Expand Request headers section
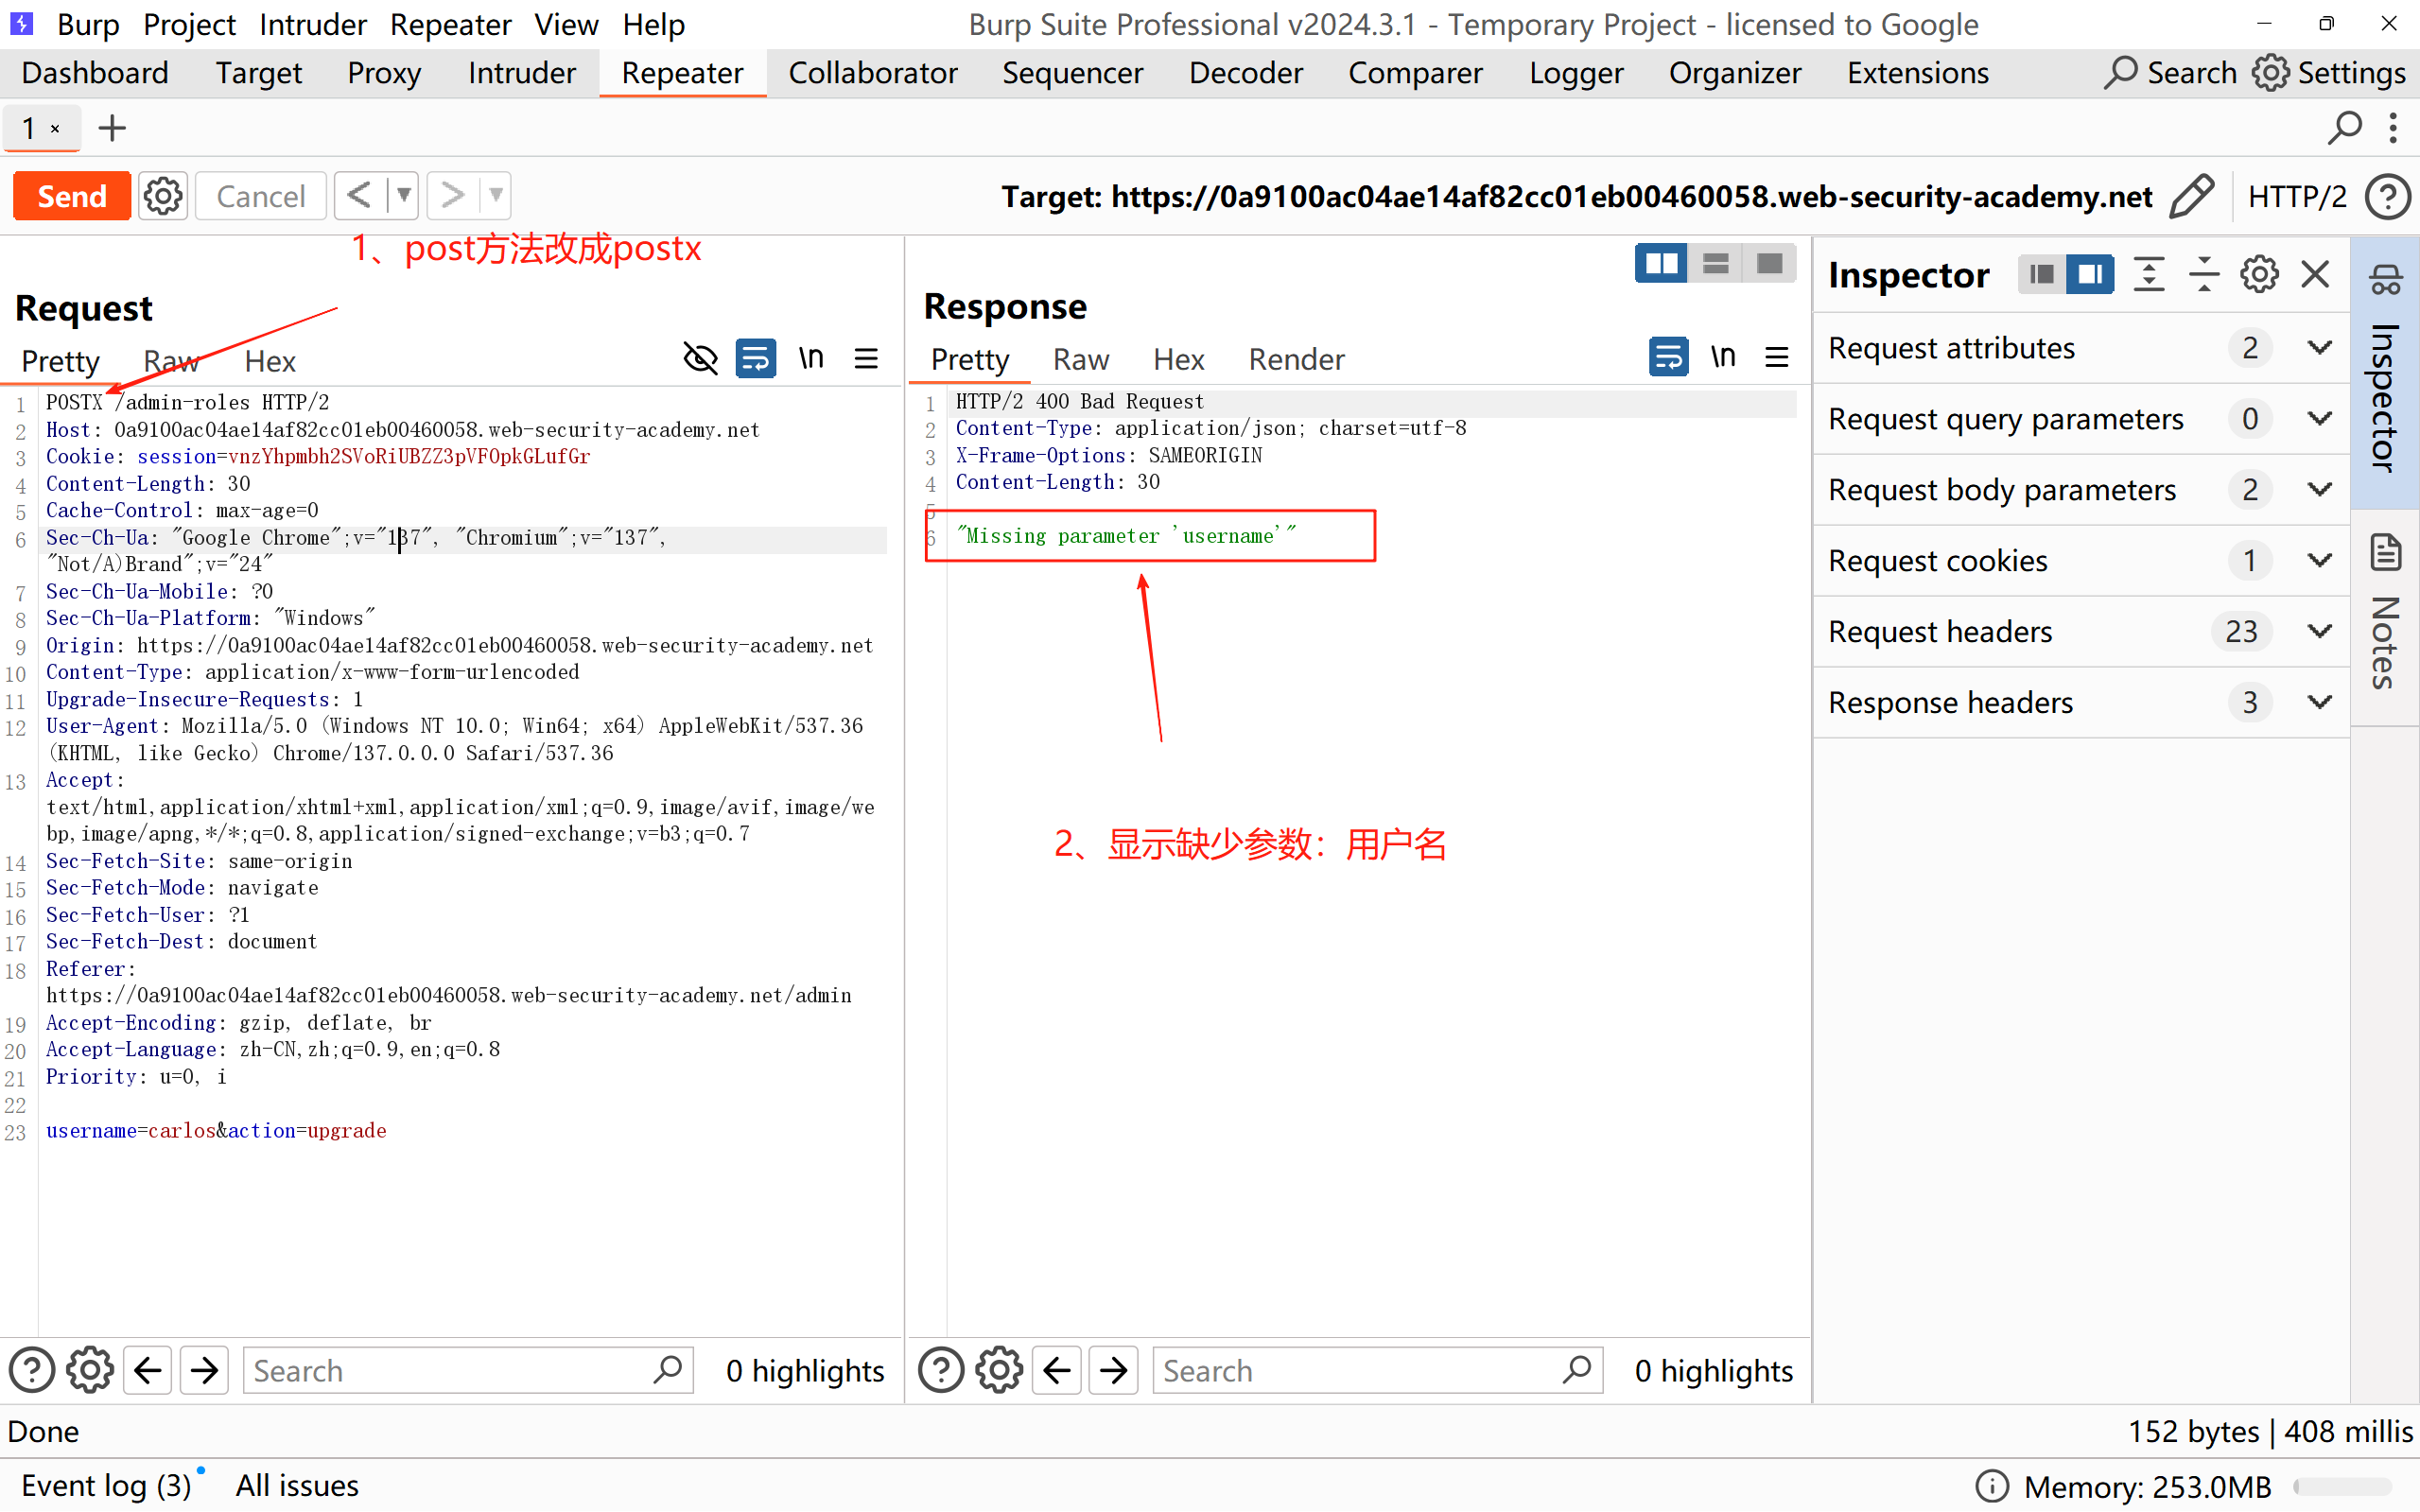Image resolution: width=2420 pixels, height=1512 pixels. pos(2319,631)
